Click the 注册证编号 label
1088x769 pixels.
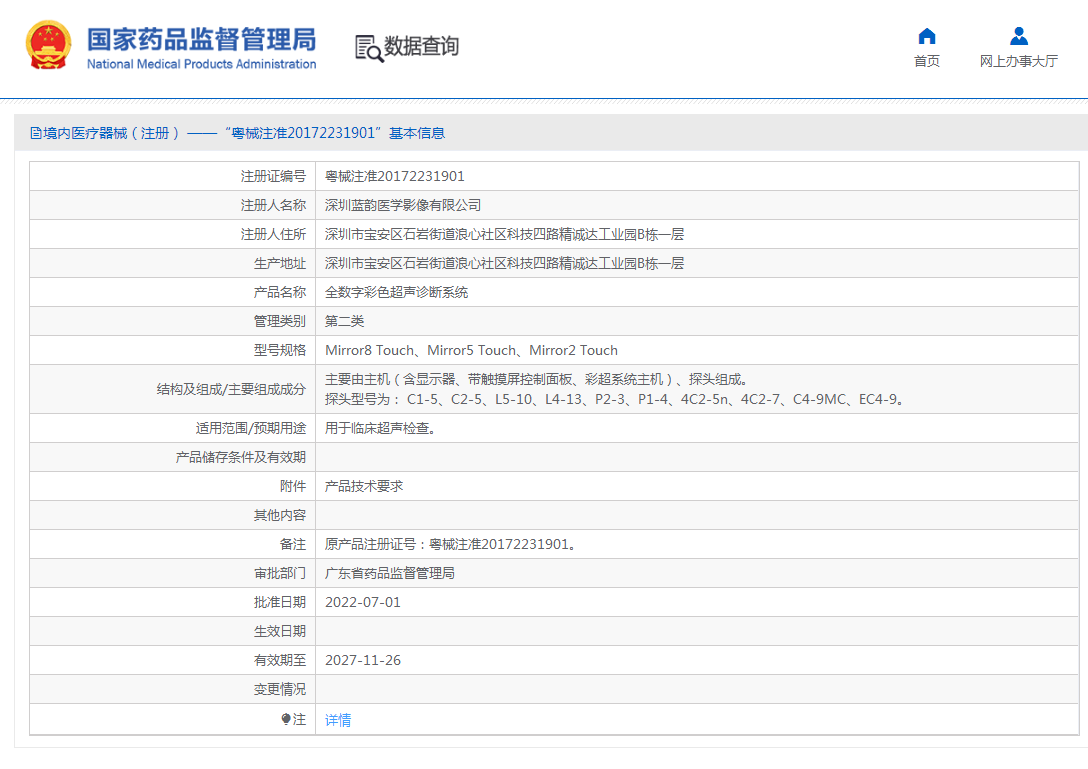click(273, 176)
